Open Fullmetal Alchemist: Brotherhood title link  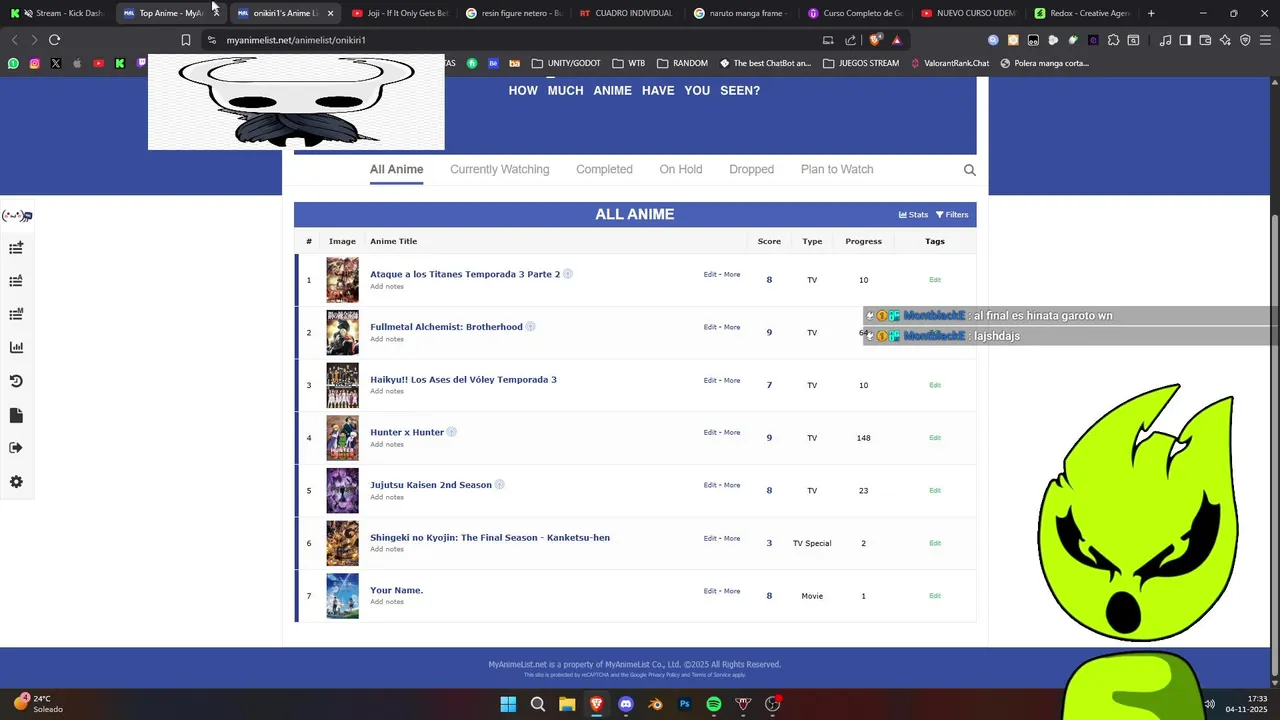(x=446, y=327)
